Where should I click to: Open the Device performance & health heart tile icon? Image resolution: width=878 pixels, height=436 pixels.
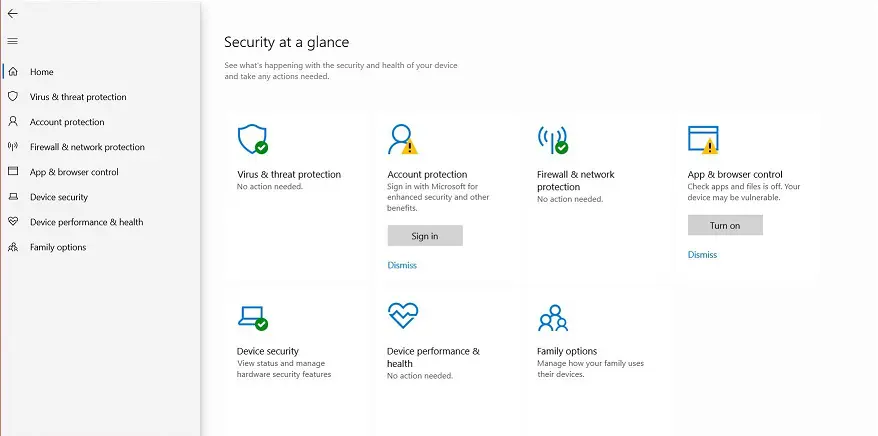[x=403, y=316]
